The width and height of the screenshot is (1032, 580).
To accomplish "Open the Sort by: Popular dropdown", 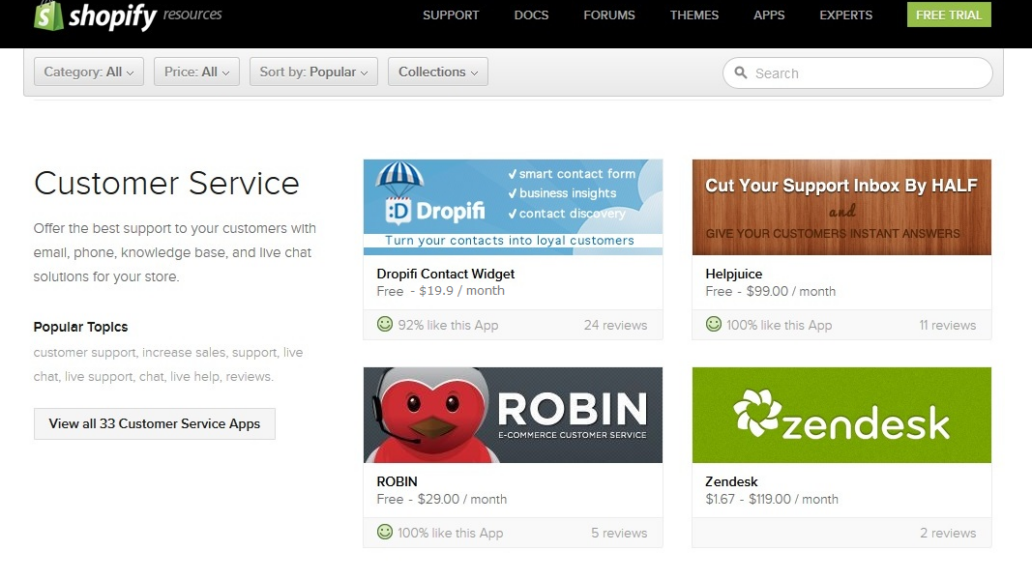I will [x=313, y=72].
